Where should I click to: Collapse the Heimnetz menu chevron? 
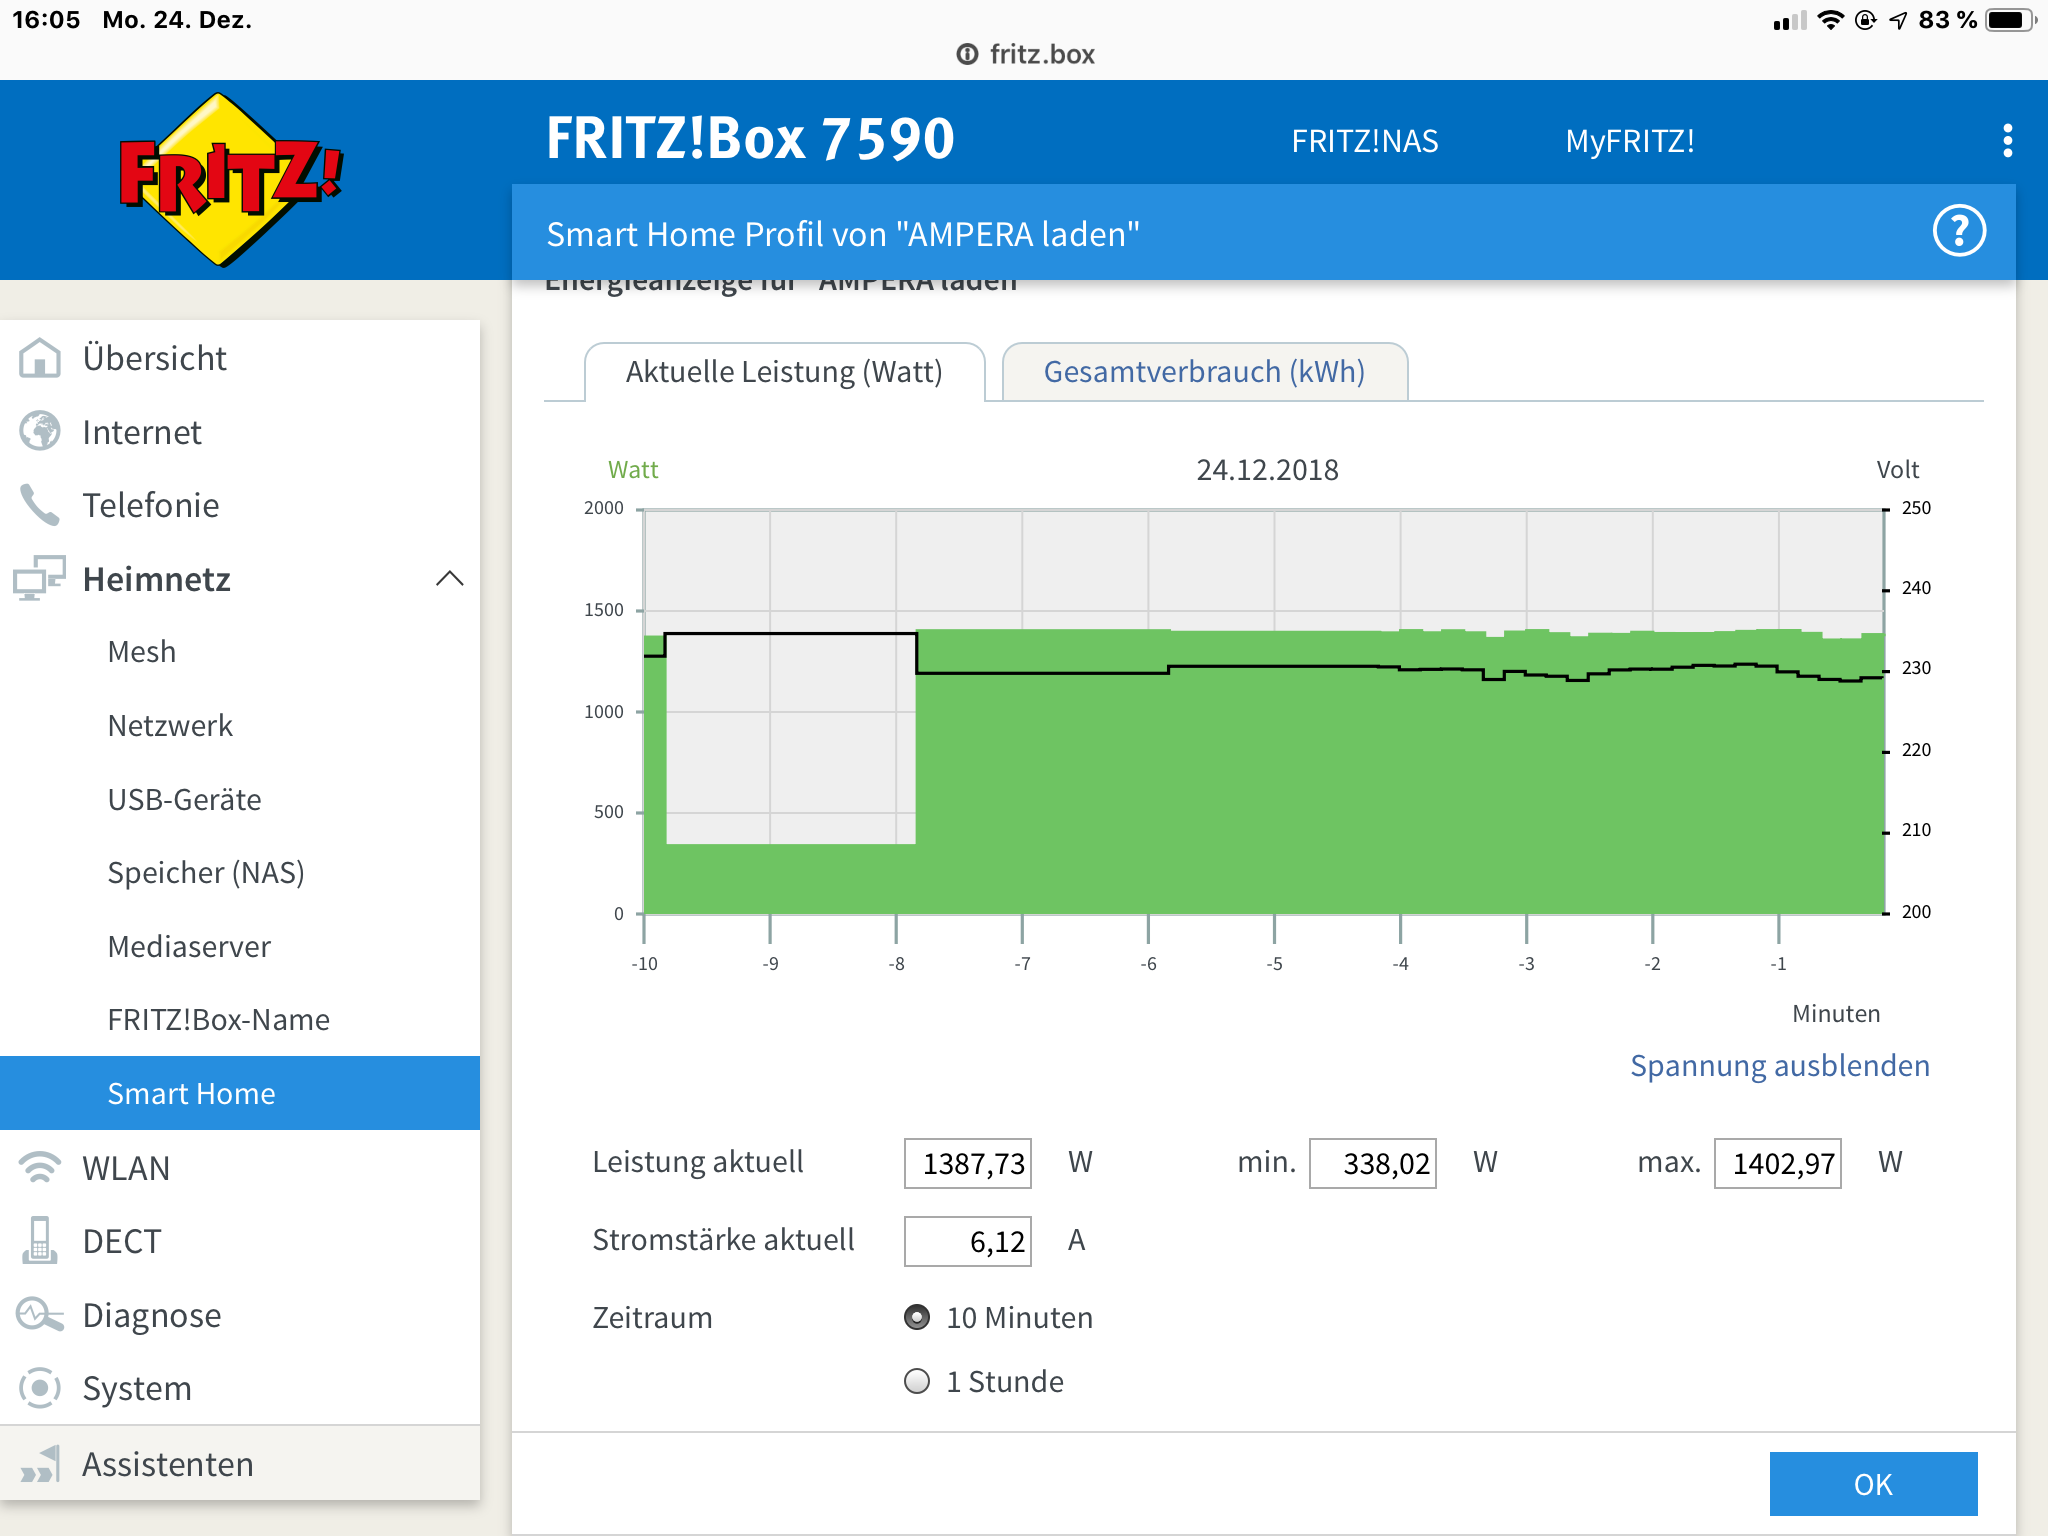pos(450,579)
